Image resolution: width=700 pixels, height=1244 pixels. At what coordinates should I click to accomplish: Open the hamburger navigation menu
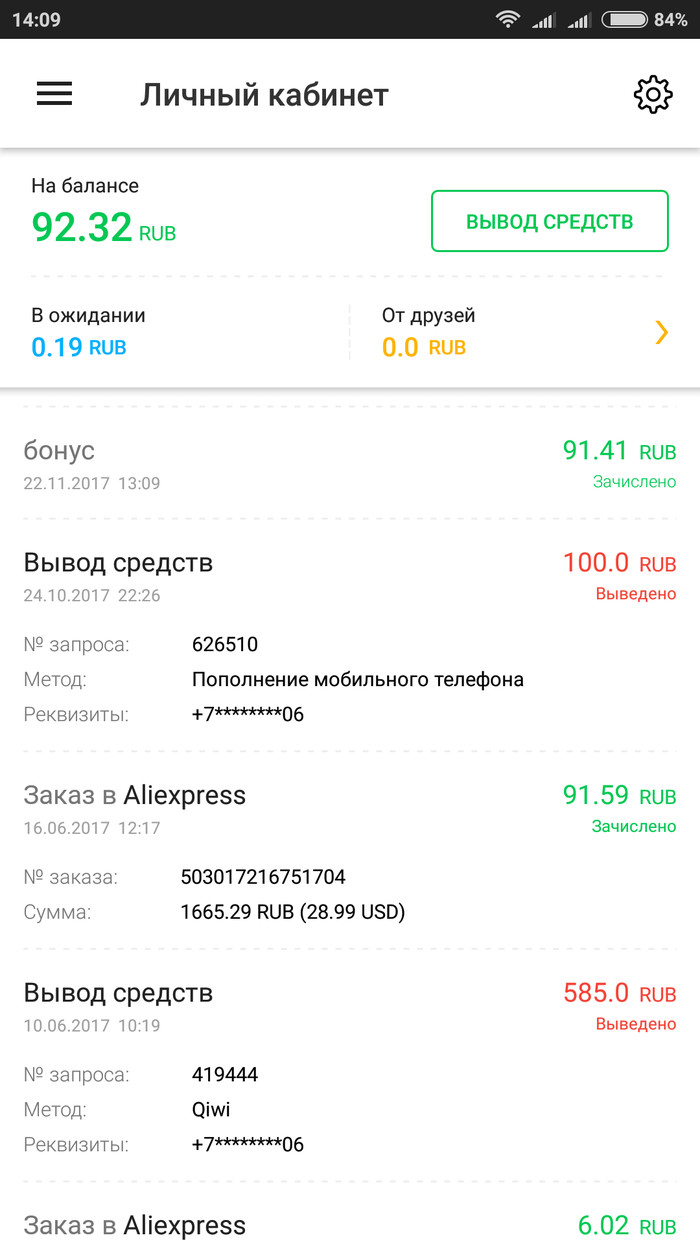(54, 94)
